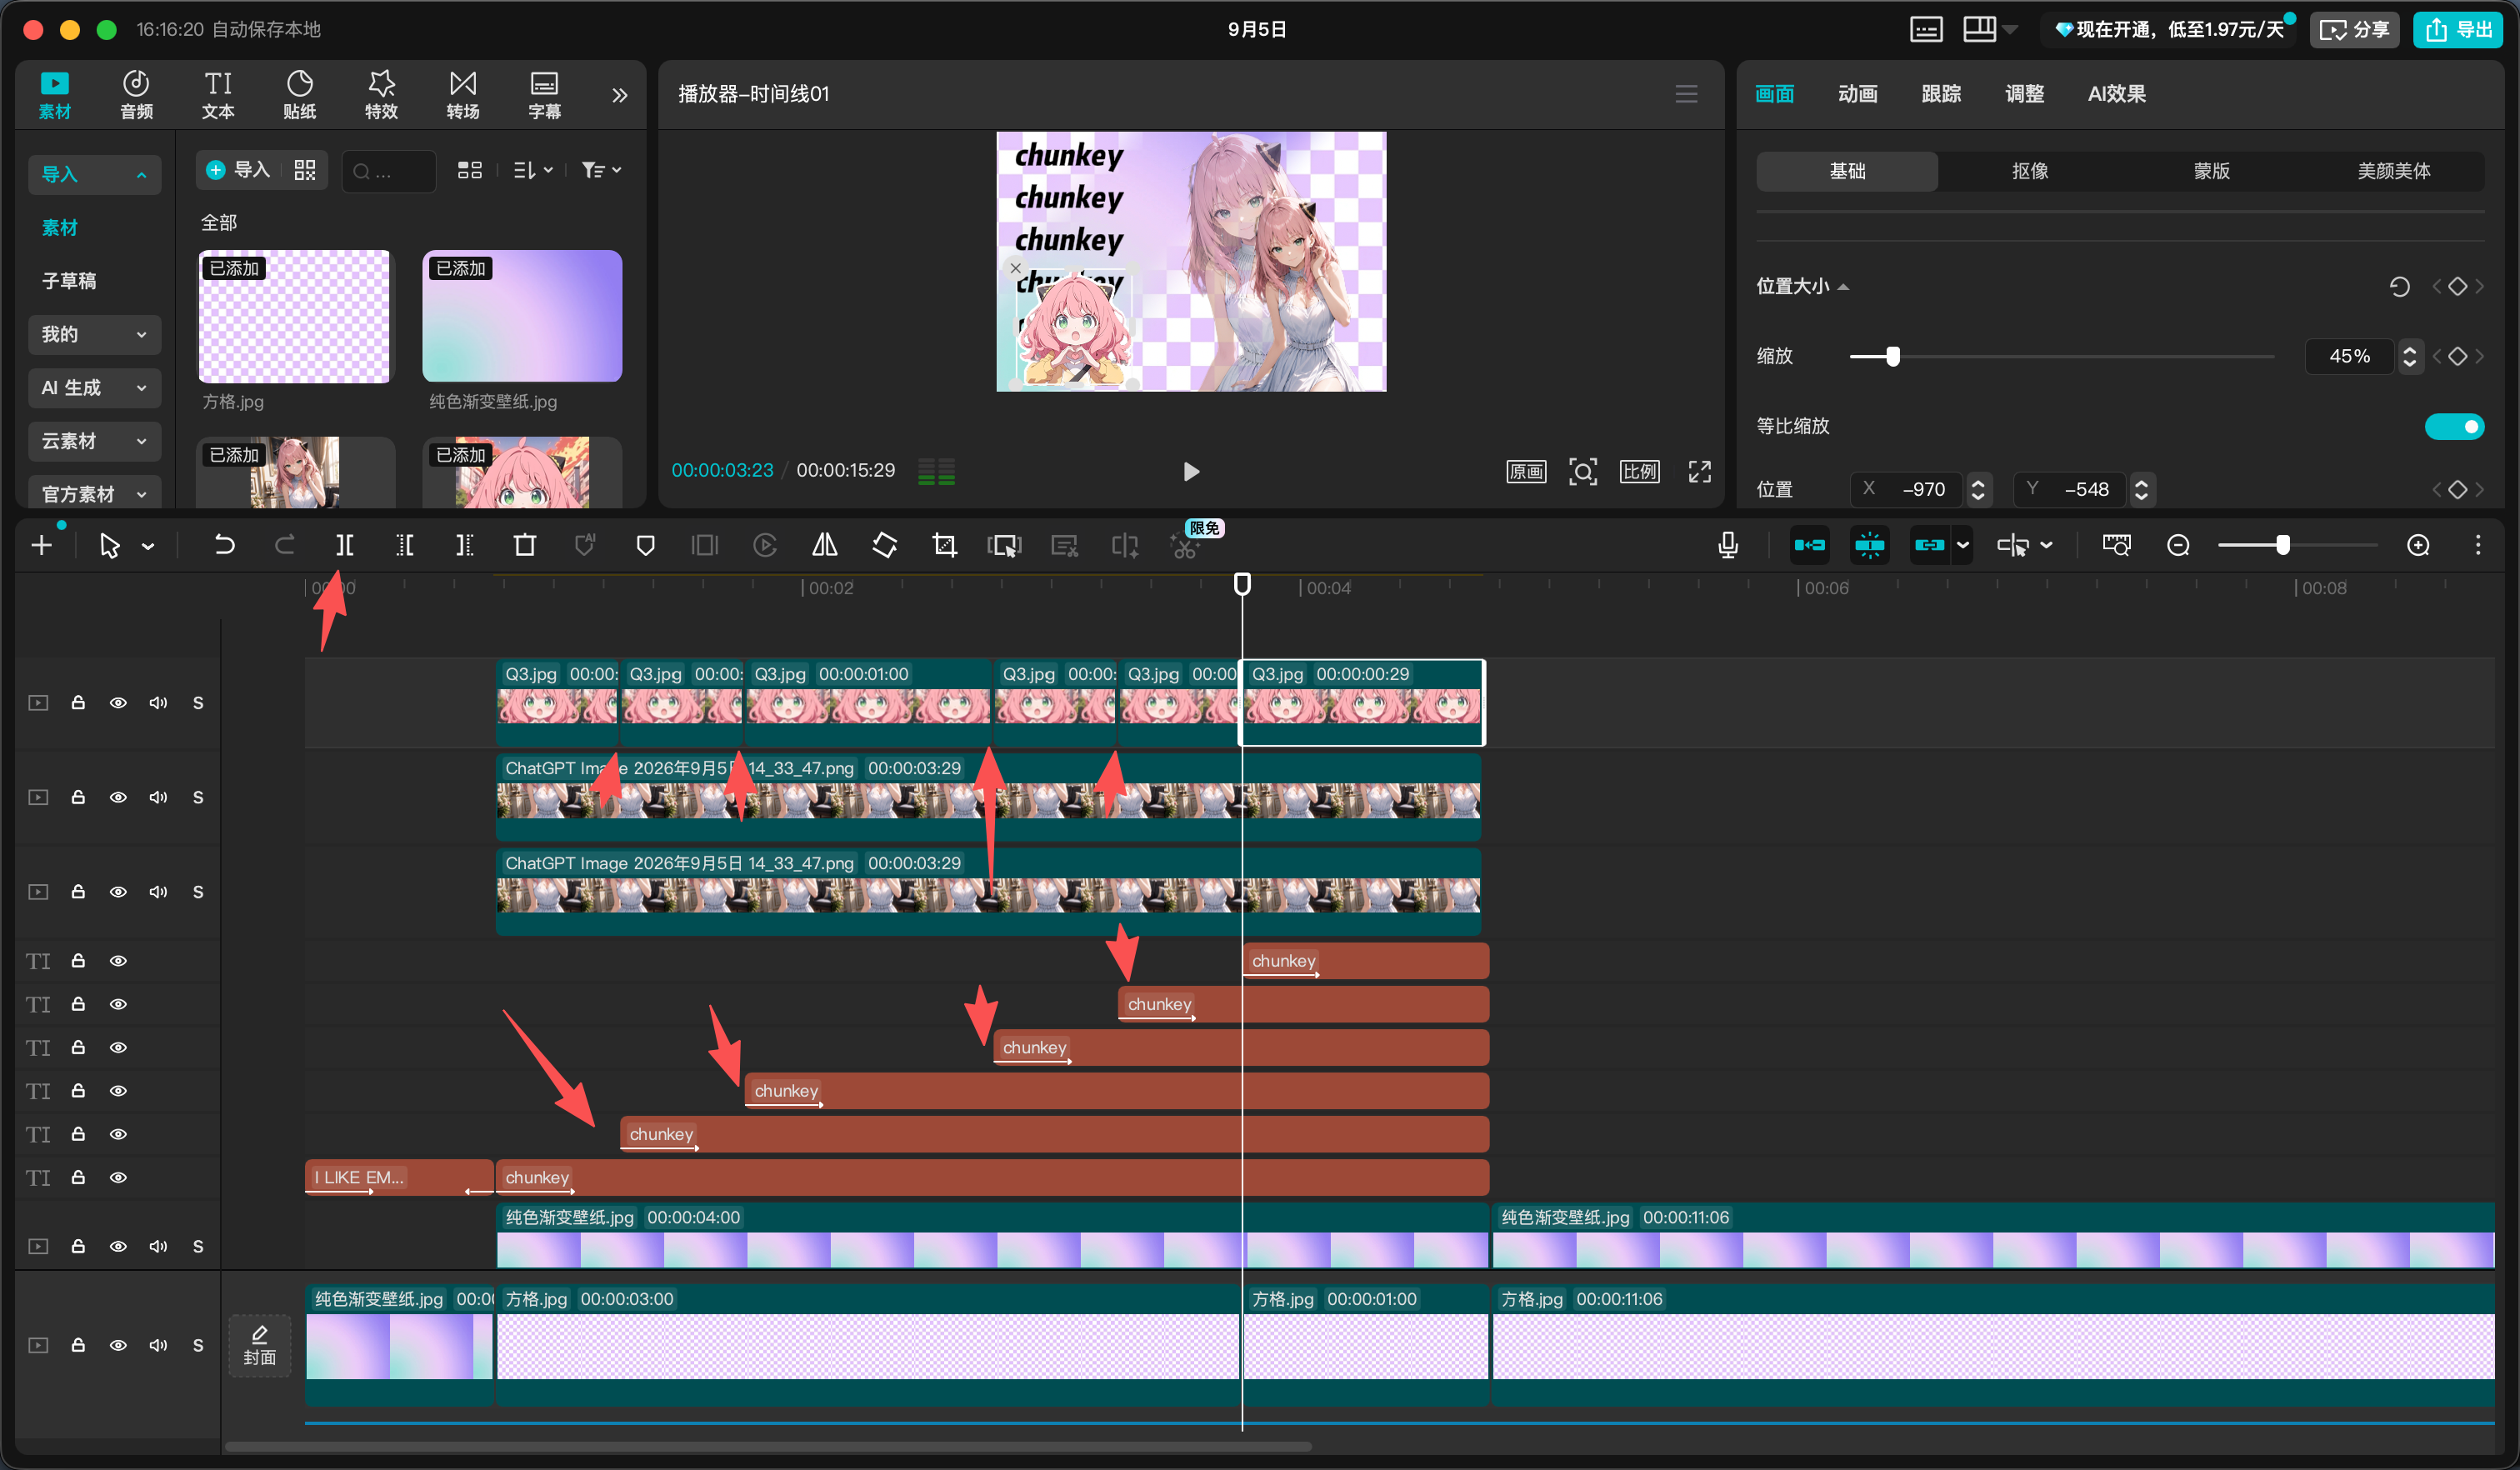Select the 抠像 sub-tab
The height and width of the screenshot is (1470, 2520).
click(x=2029, y=171)
